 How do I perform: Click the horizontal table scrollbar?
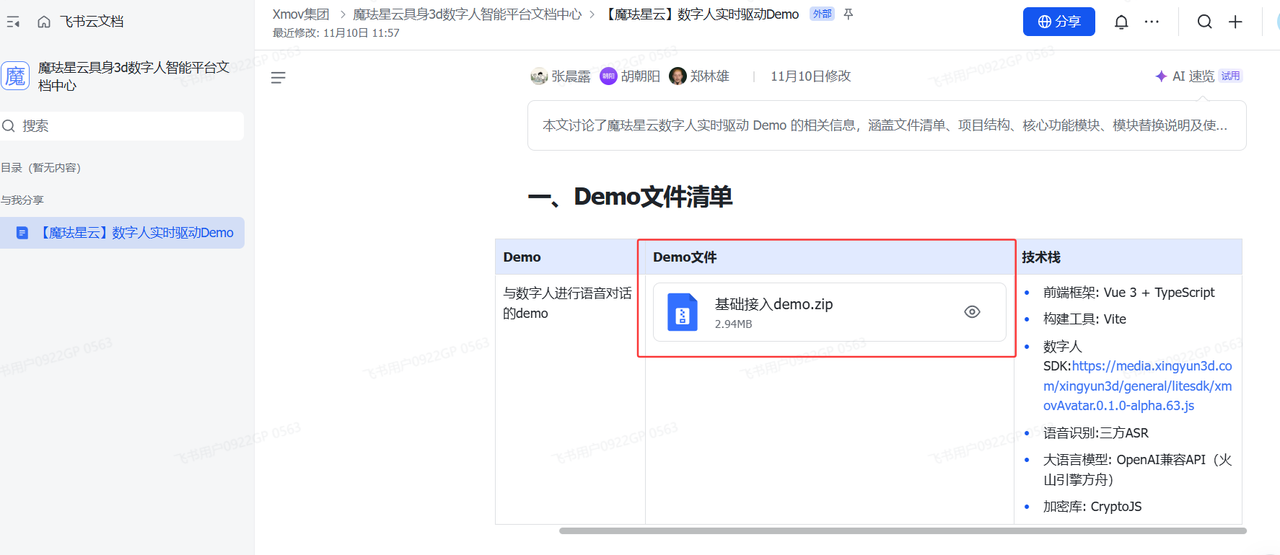tap(900, 530)
